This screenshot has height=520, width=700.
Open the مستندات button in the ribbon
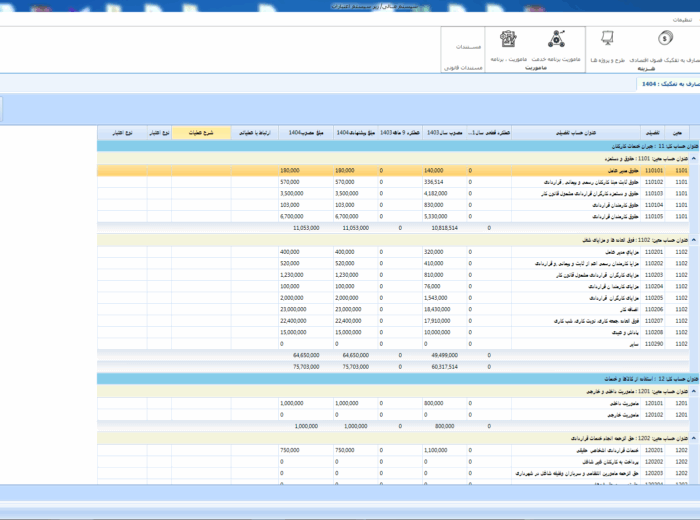(x=468, y=47)
